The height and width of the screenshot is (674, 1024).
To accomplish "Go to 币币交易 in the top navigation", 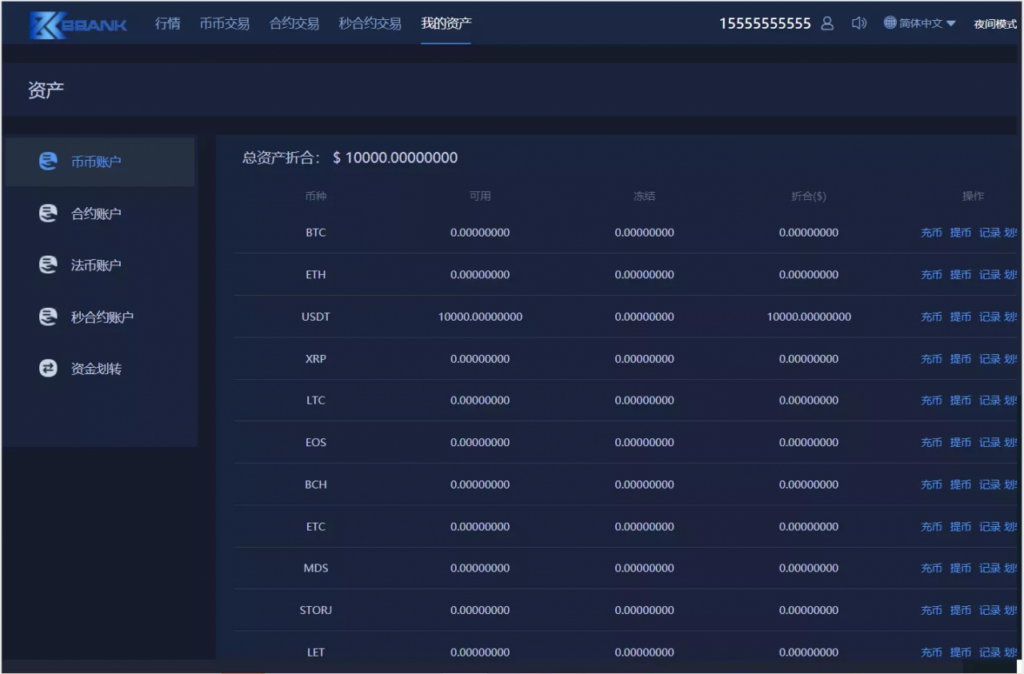I will pyautogui.click(x=225, y=23).
